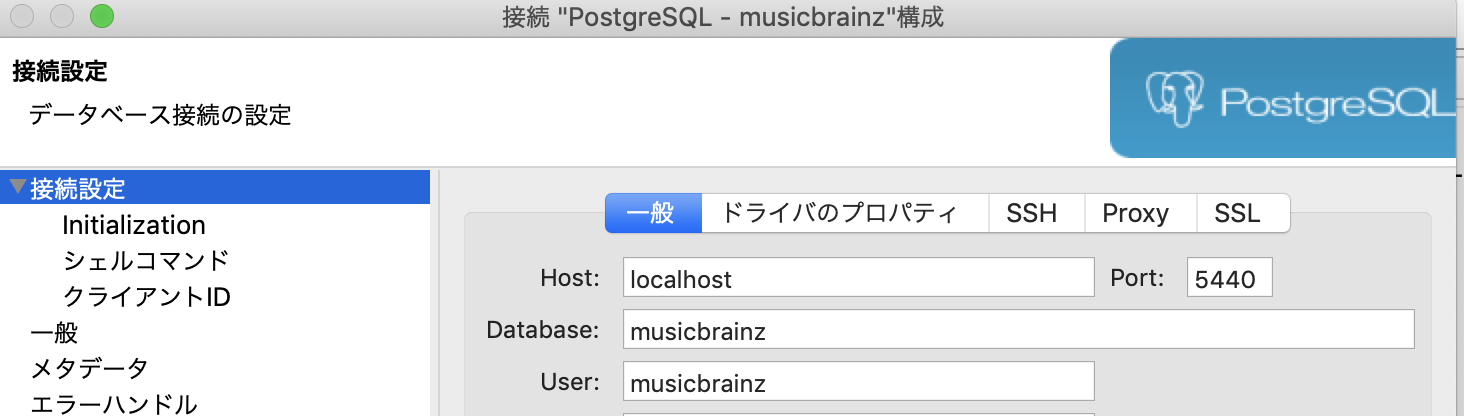This screenshot has width=1464, height=416.
Task: Click the Database: label
Action: (543, 330)
